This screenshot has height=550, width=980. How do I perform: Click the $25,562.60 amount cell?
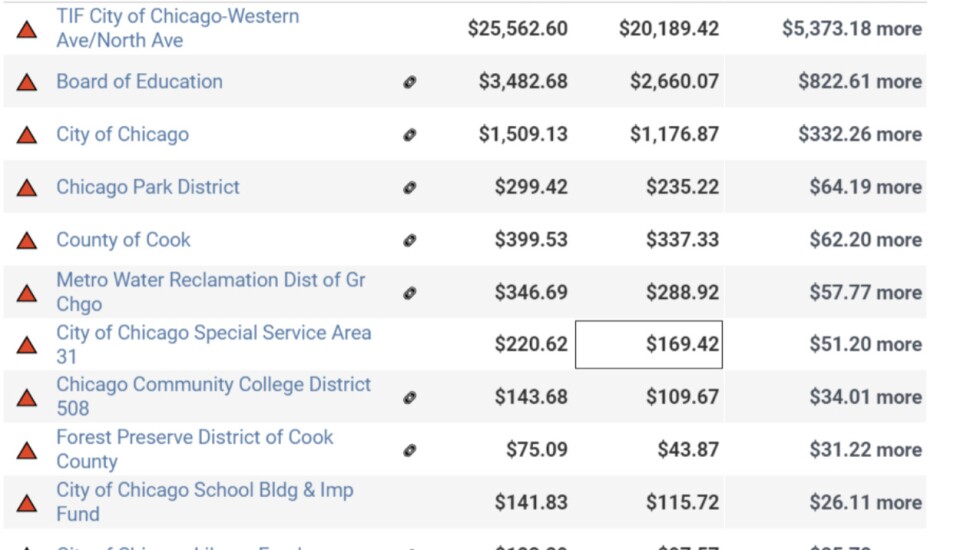click(x=517, y=29)
